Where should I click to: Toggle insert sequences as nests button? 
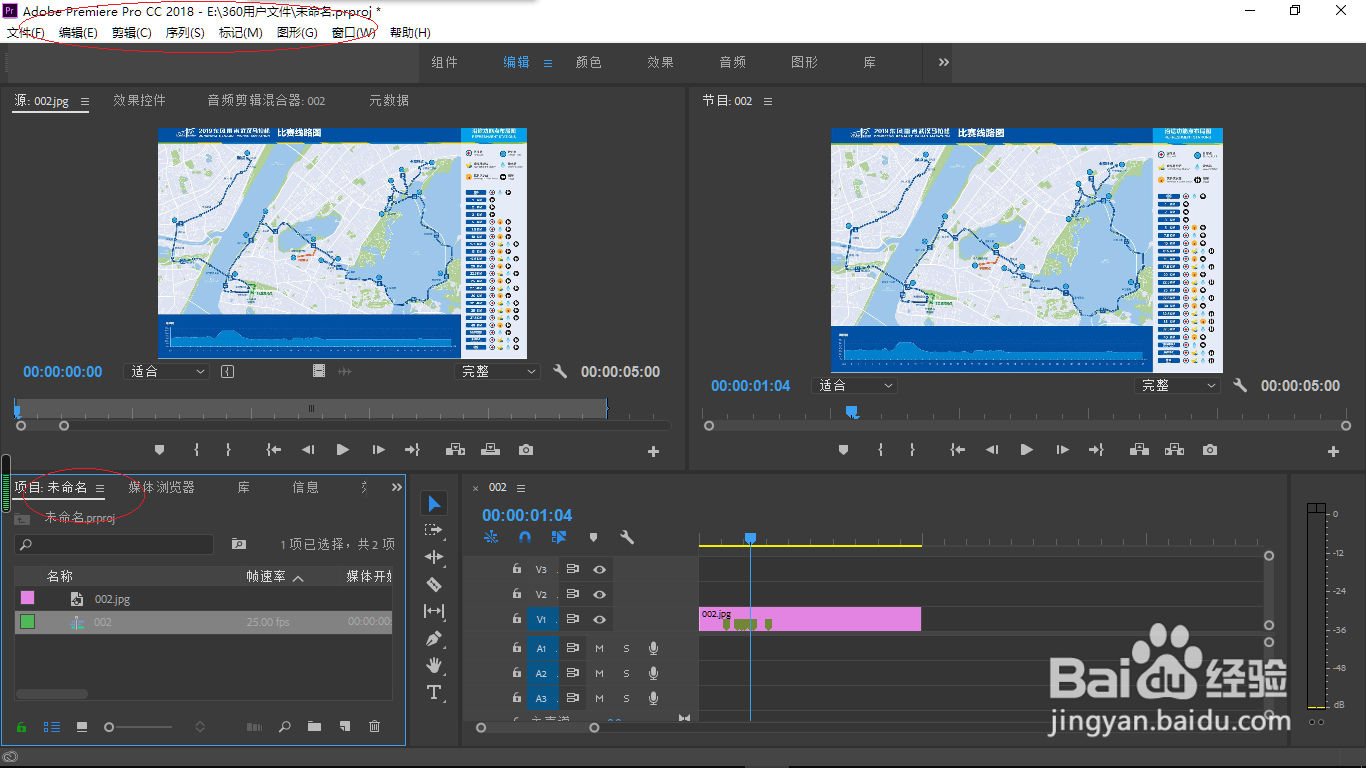[x=491, y=537]
